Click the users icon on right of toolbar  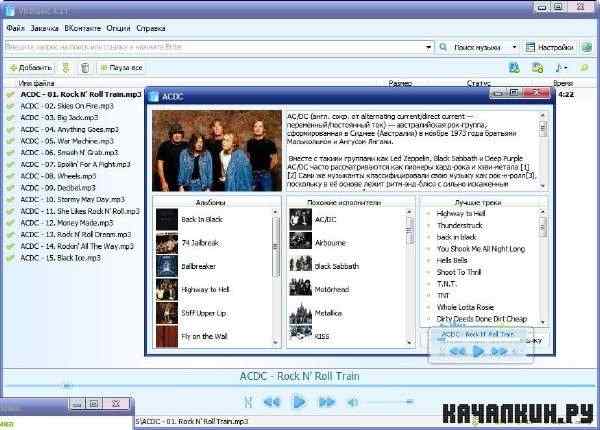click(x=514, y=68)
